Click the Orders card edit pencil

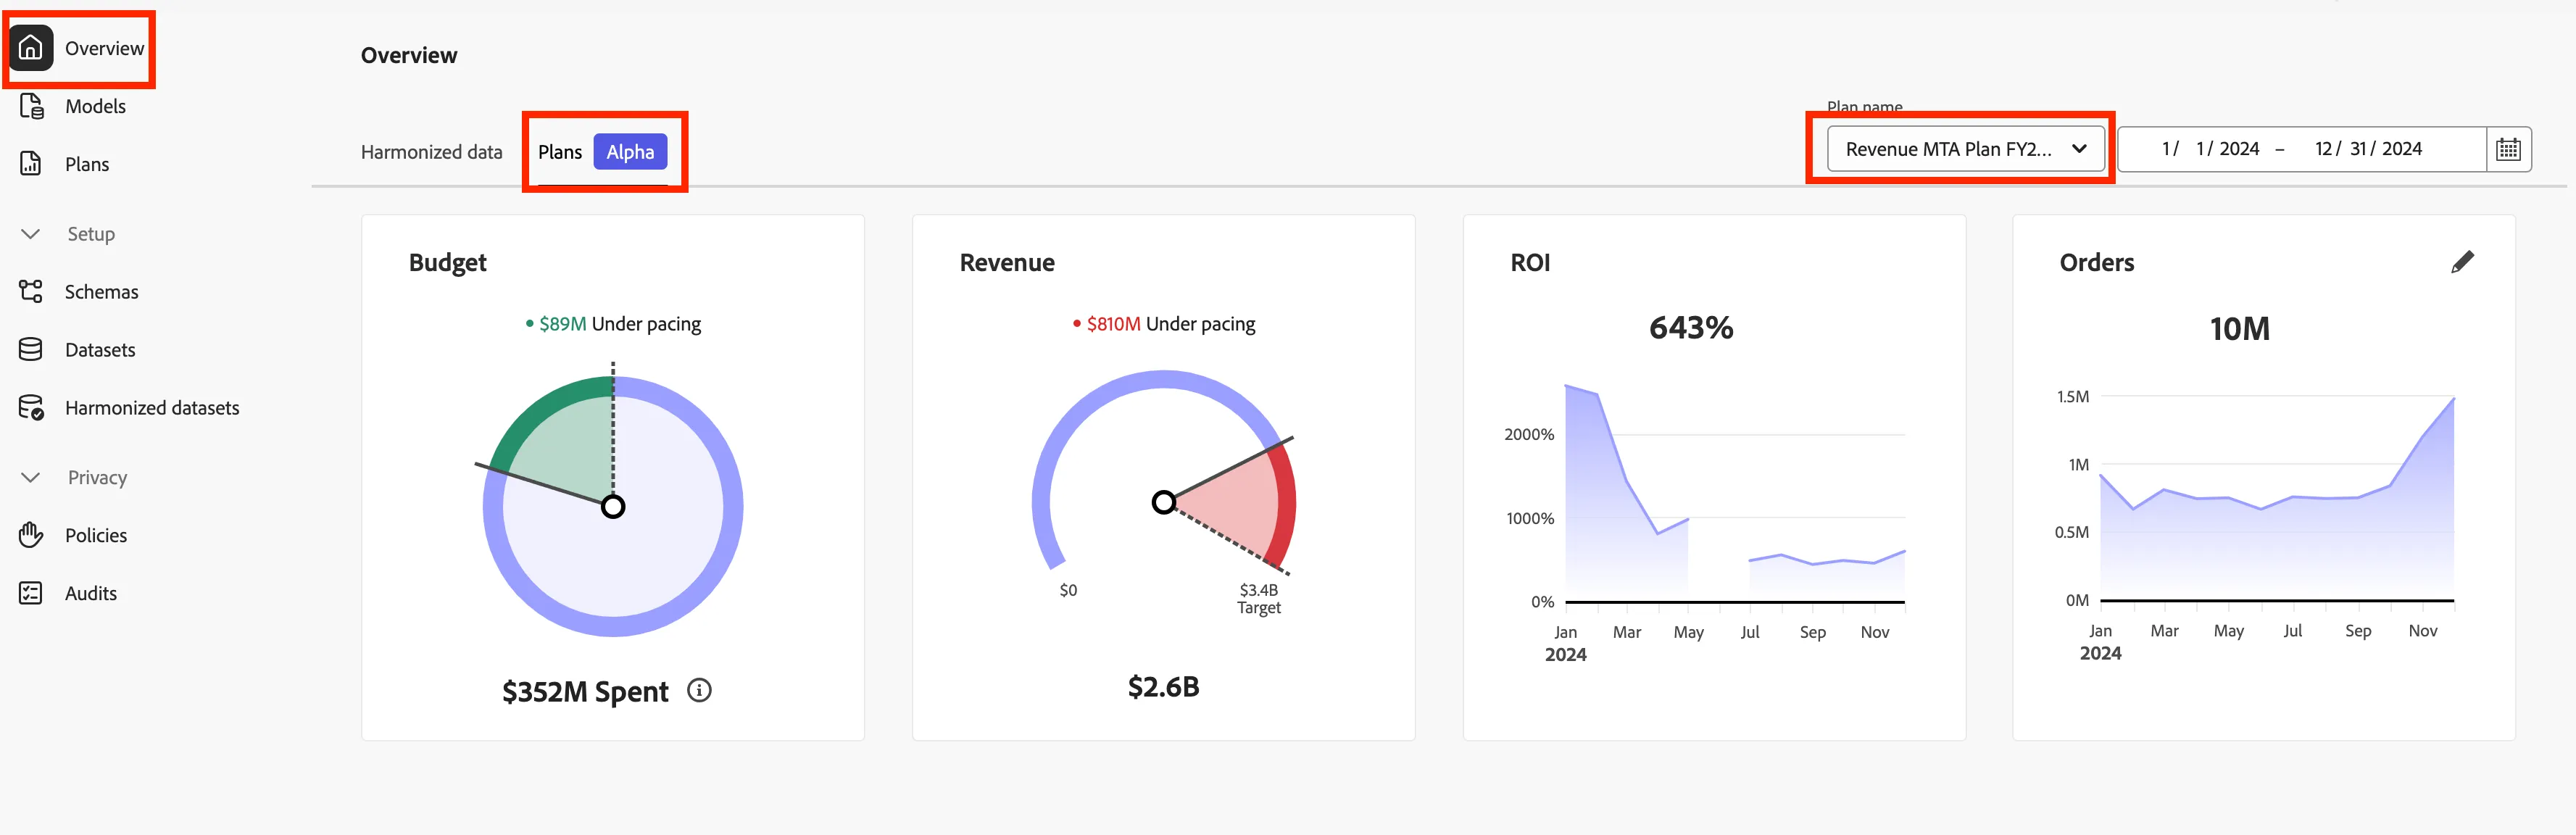point(2463,262)
